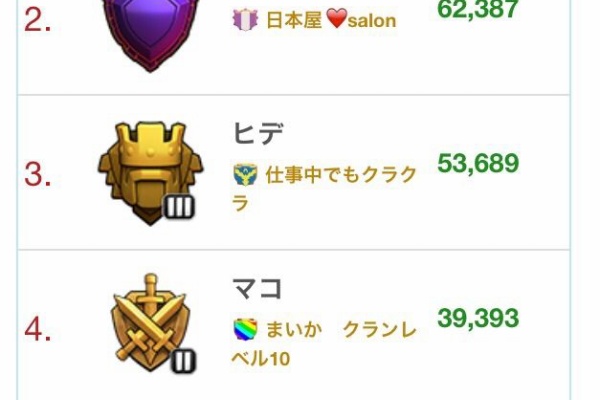
Task: Click the red heart emoji in clan name
Action: tap(337, 19)
